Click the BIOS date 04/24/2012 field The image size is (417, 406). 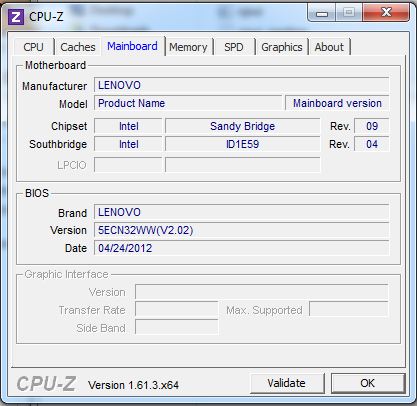(x=242, y=248)
